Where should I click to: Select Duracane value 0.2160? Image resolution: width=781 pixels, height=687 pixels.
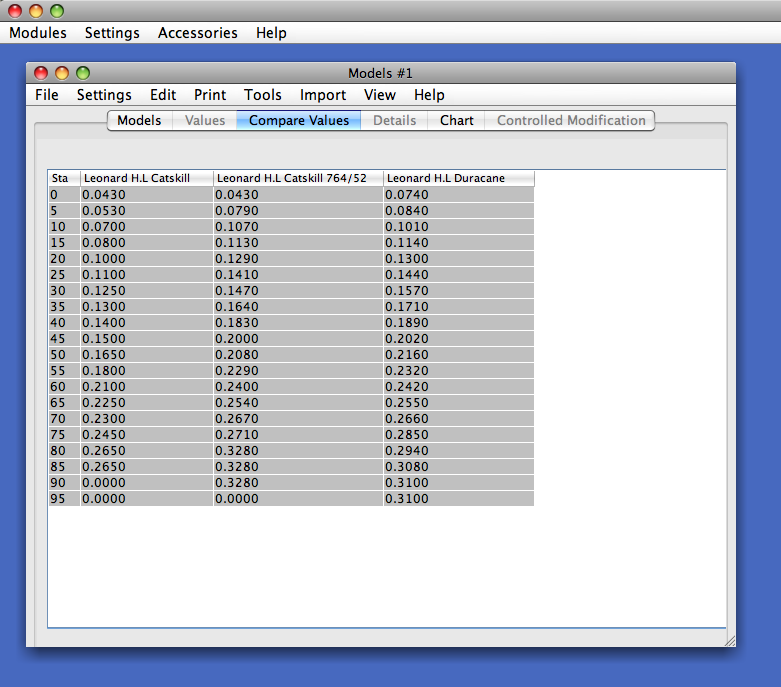[459, 355]
